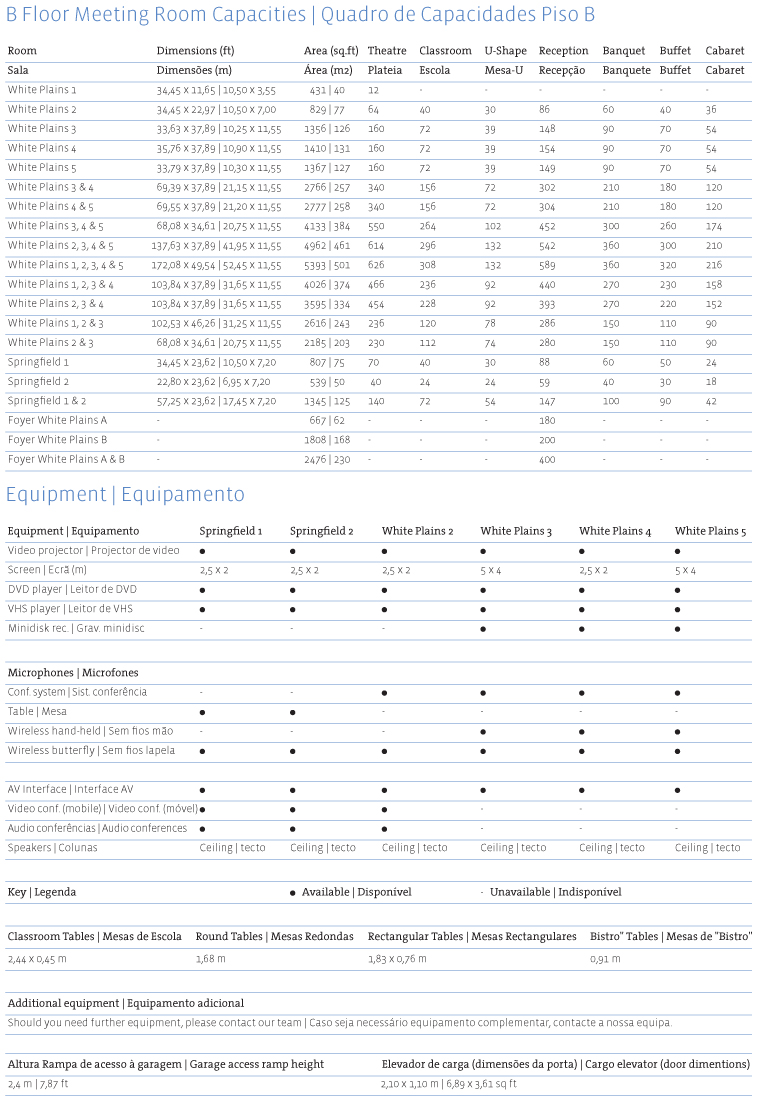
Task: Click the bistro table size "0,91 m"
Action: point(606,959)
